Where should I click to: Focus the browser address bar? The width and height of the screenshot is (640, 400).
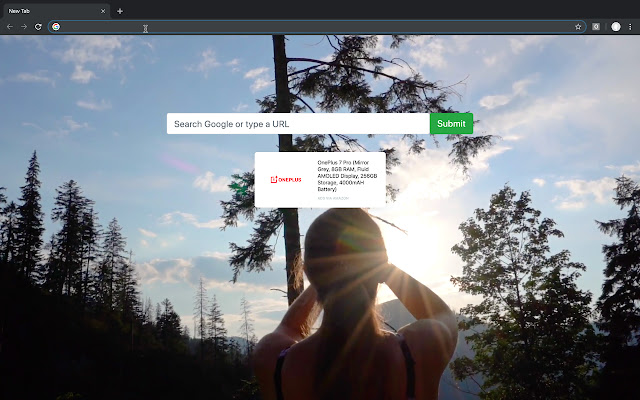tap(316, 27)
